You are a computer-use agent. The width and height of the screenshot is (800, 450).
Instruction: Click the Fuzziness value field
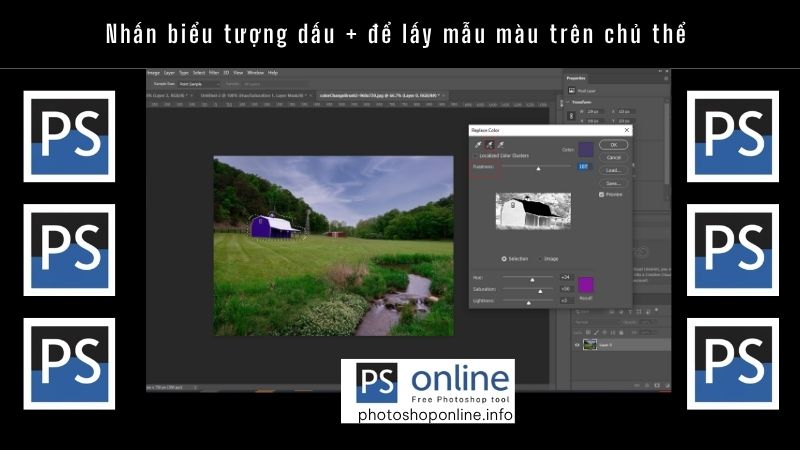click(x=583, y=166)
